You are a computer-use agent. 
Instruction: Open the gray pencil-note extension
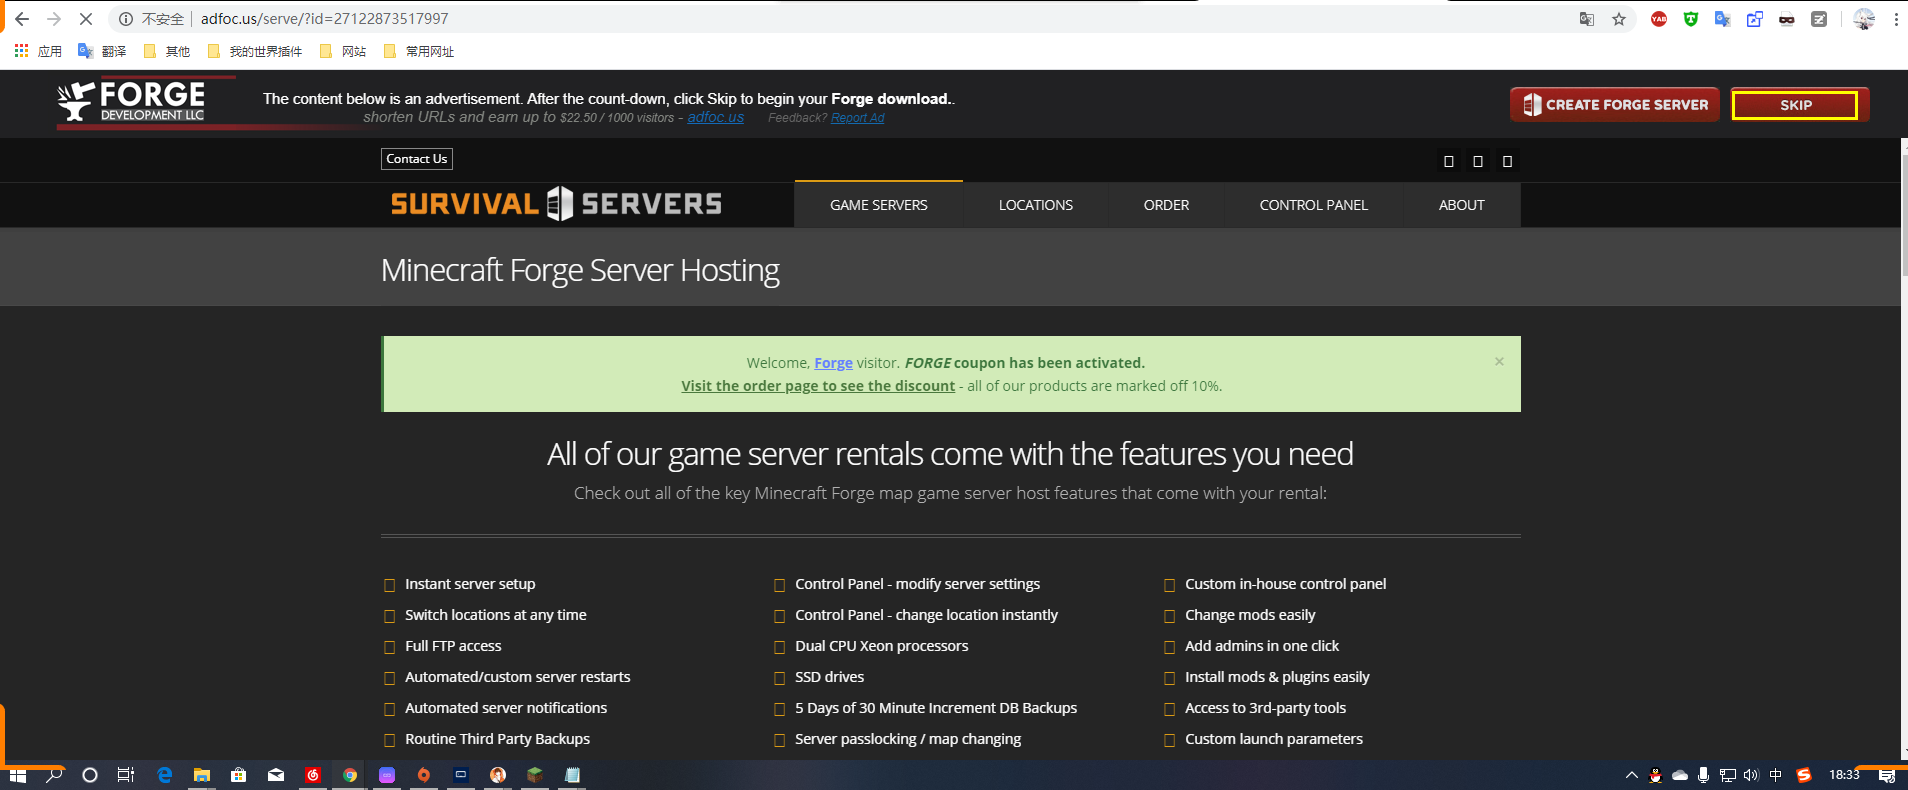click(x=1819, y=19)
